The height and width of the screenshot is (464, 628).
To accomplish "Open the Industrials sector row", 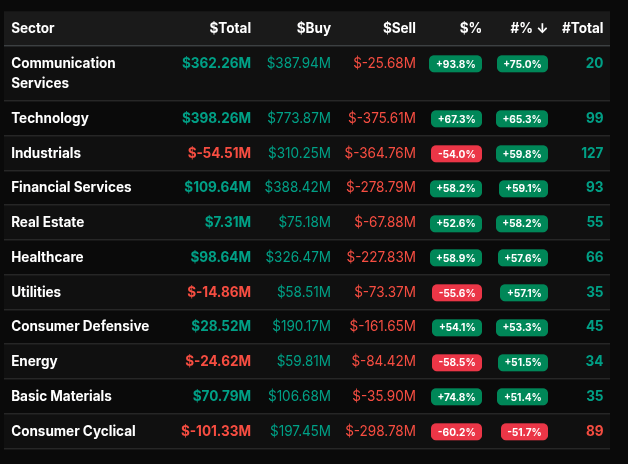I will pyautogui.click(x=46, y=153).
